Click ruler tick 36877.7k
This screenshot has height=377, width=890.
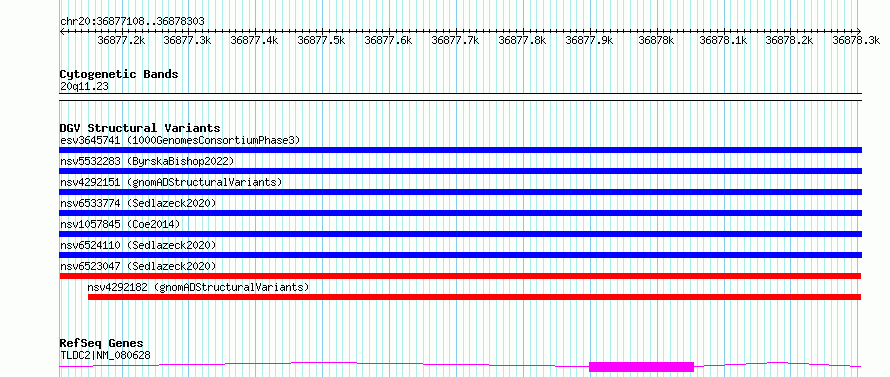[x=455, y=40]
